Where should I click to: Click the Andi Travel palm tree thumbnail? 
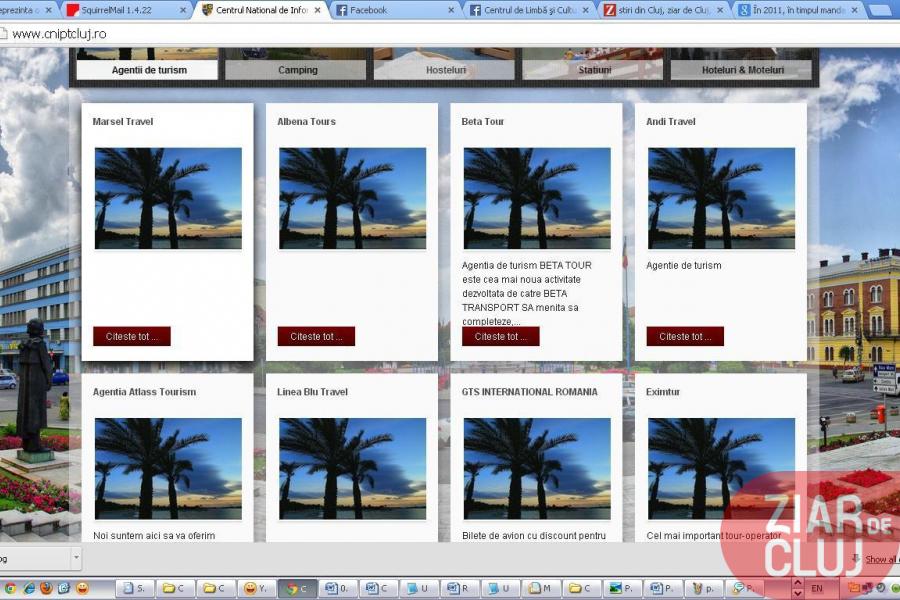(x=721, y=198)
